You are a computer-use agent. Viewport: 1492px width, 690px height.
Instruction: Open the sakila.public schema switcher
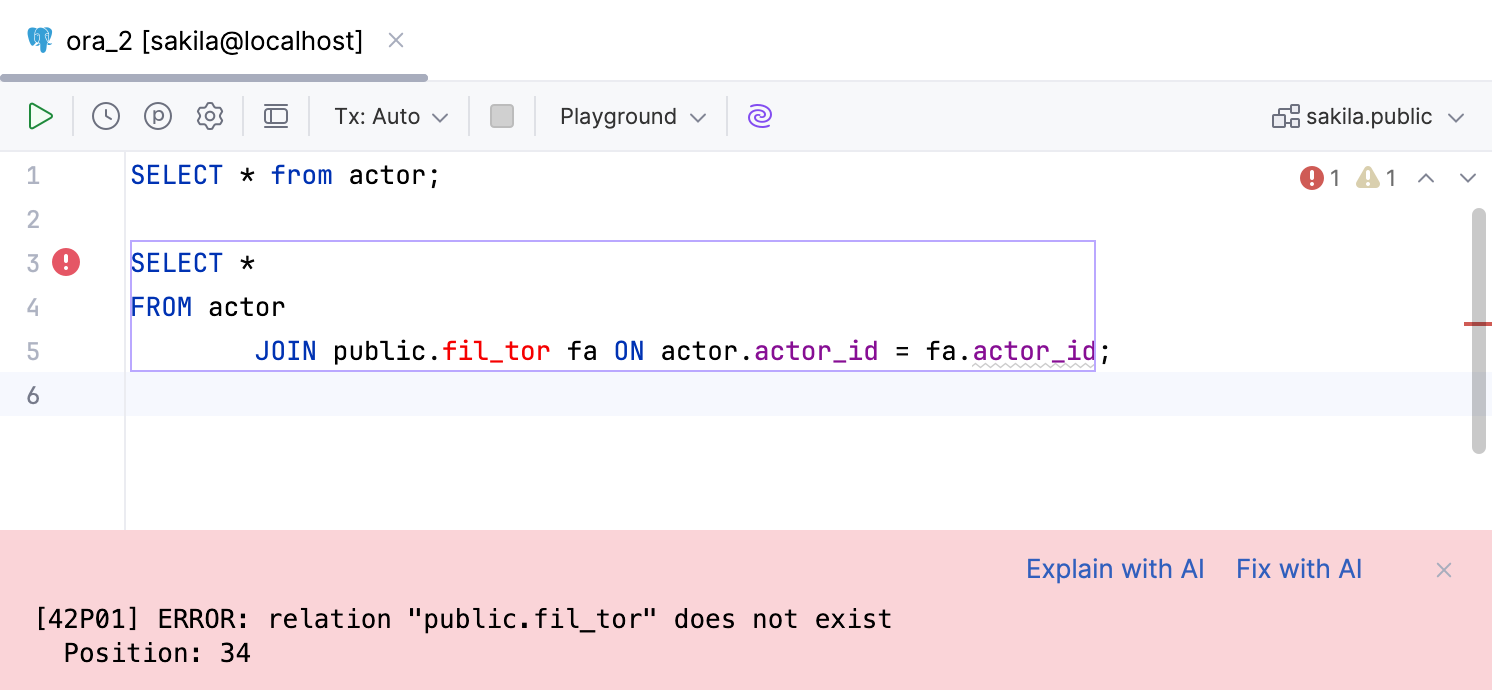pos(1368,116)
